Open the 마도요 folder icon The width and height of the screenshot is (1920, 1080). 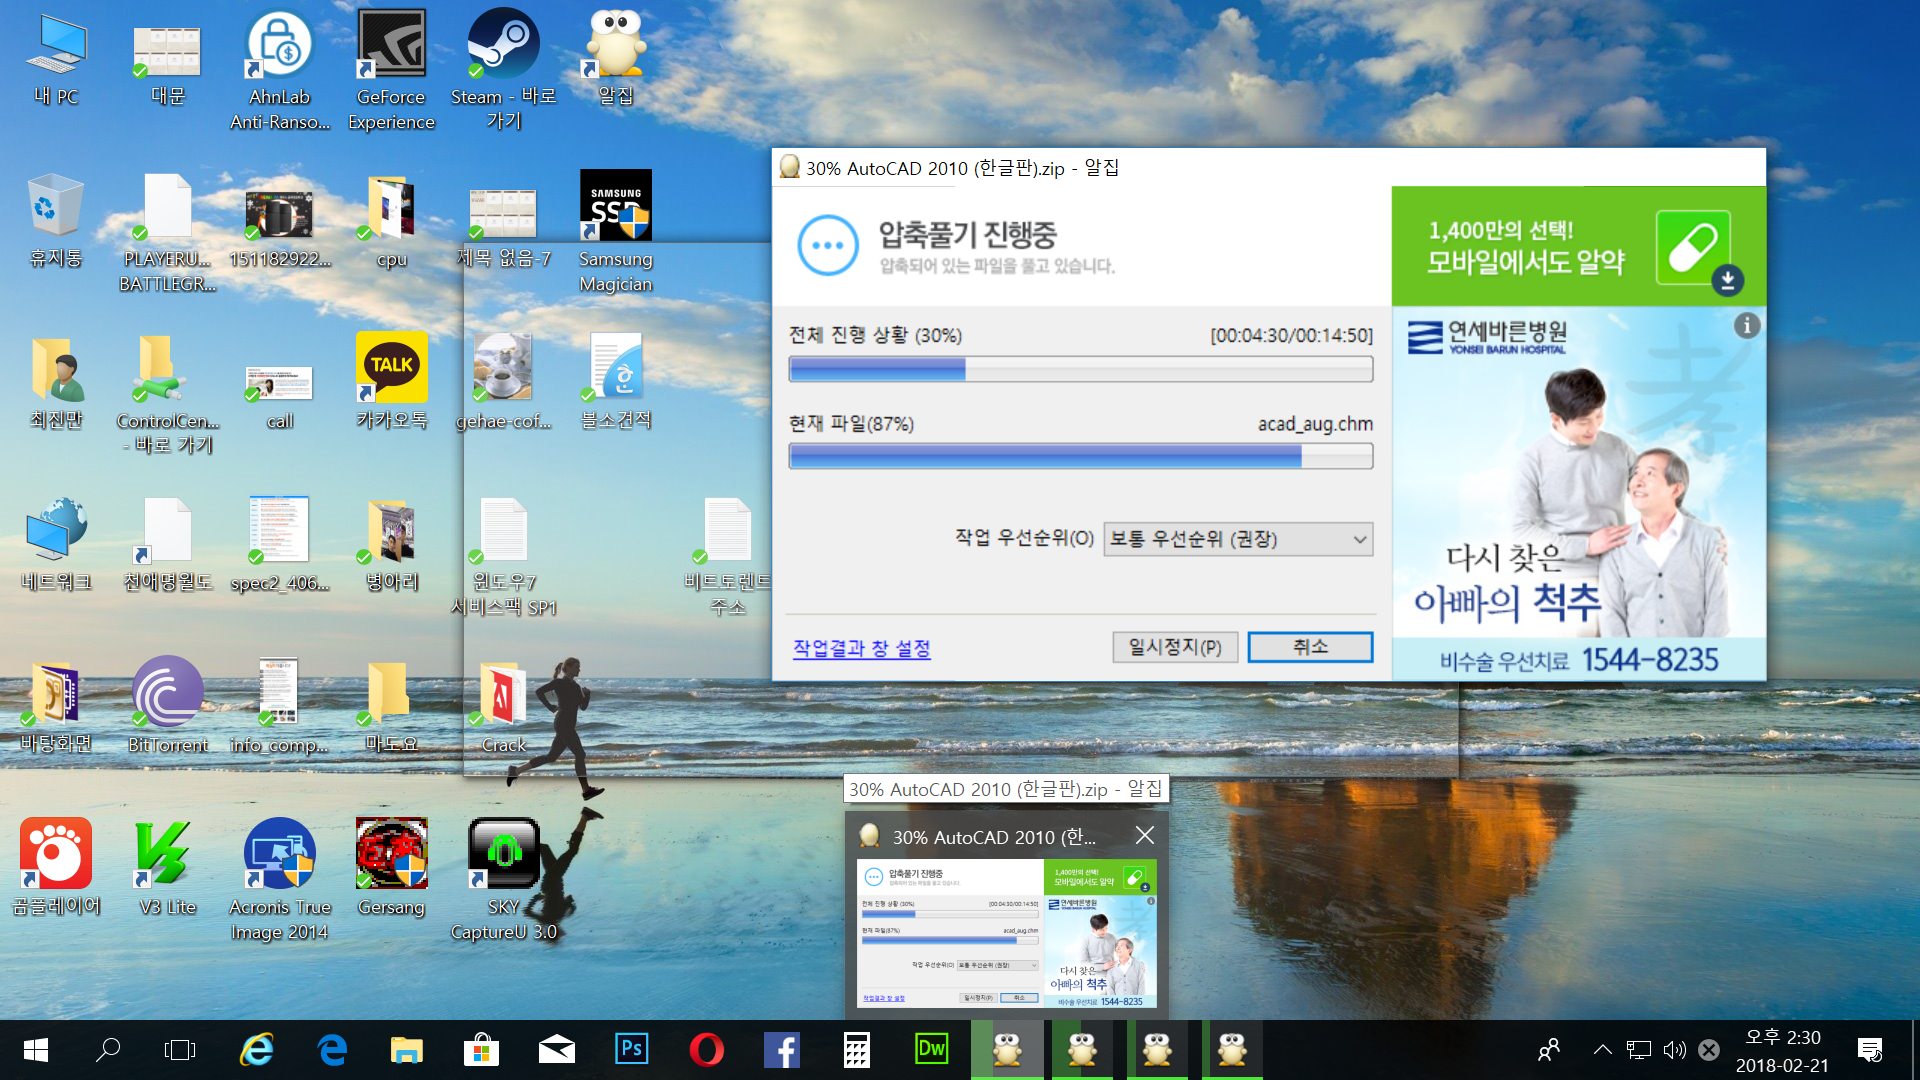click(x=391, y=707)
